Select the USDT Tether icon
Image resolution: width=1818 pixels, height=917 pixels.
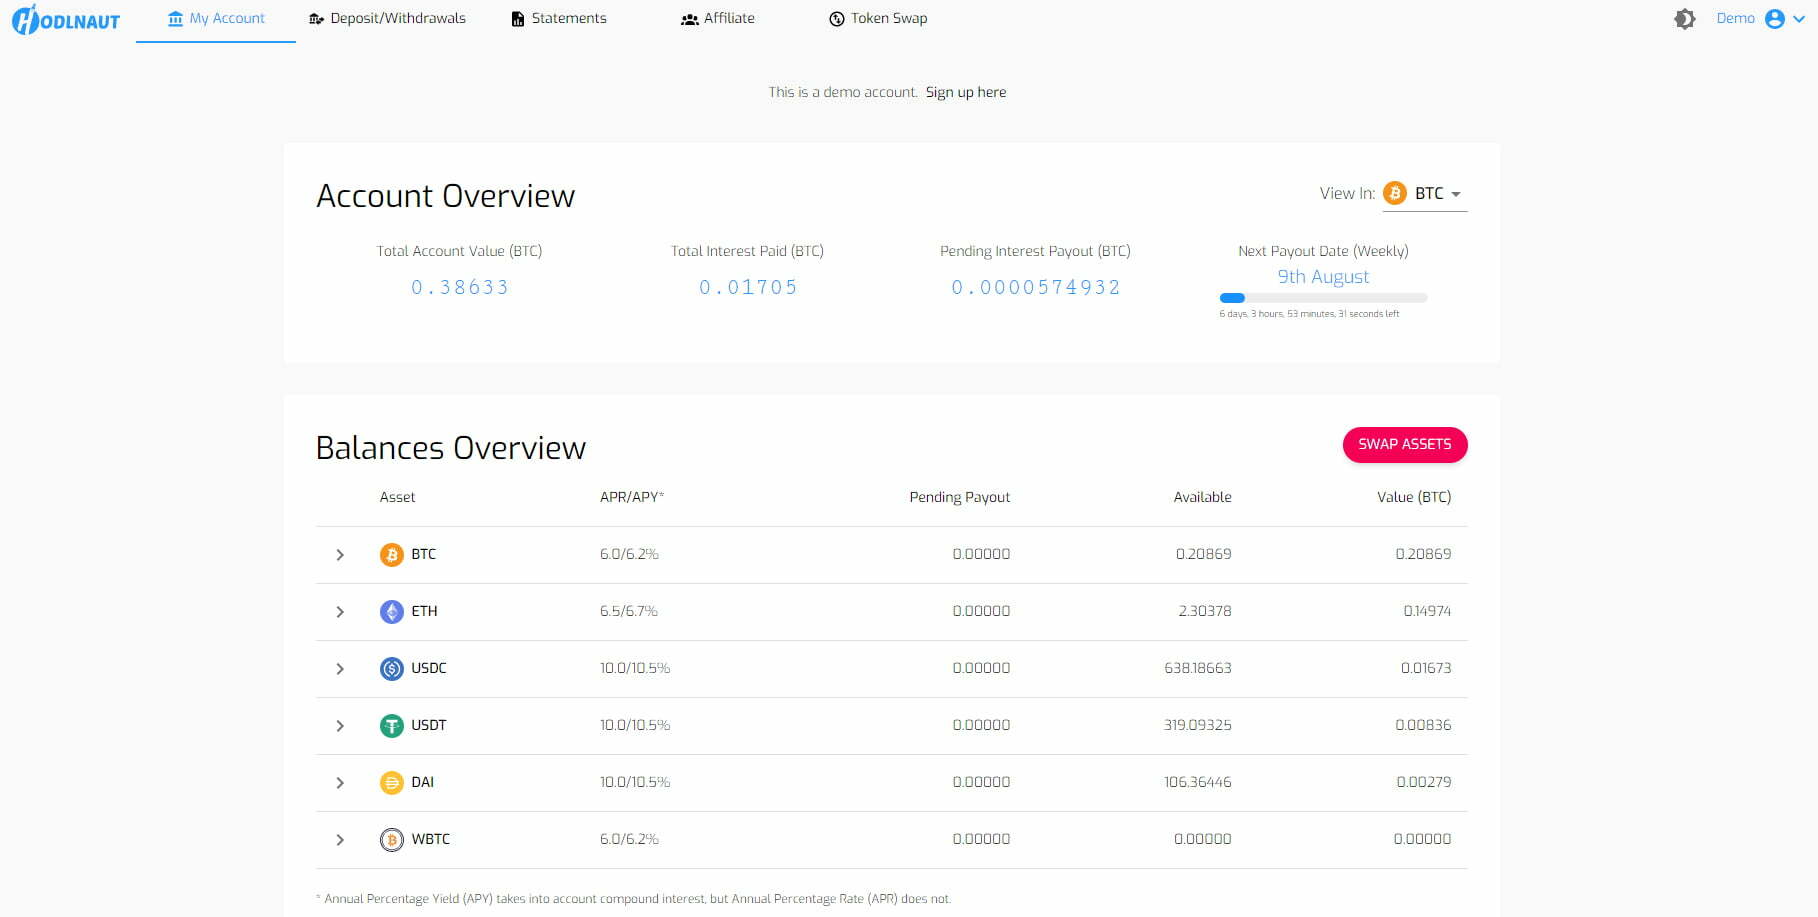(389, 725)
